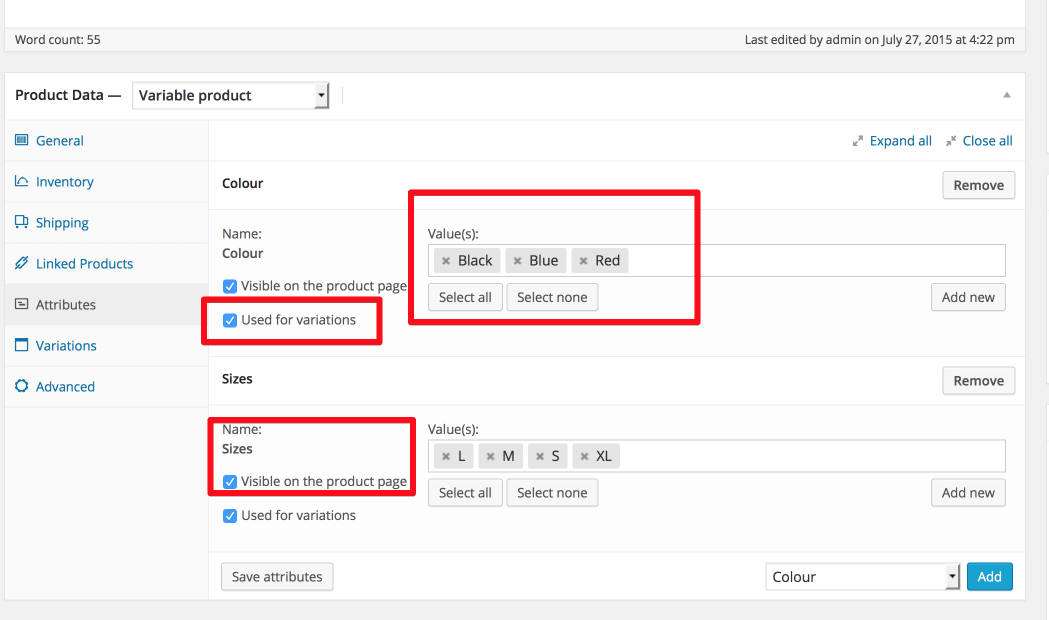1049x620 pixels.
Task: Select none for Colour values
Action: tap(552, 297)
